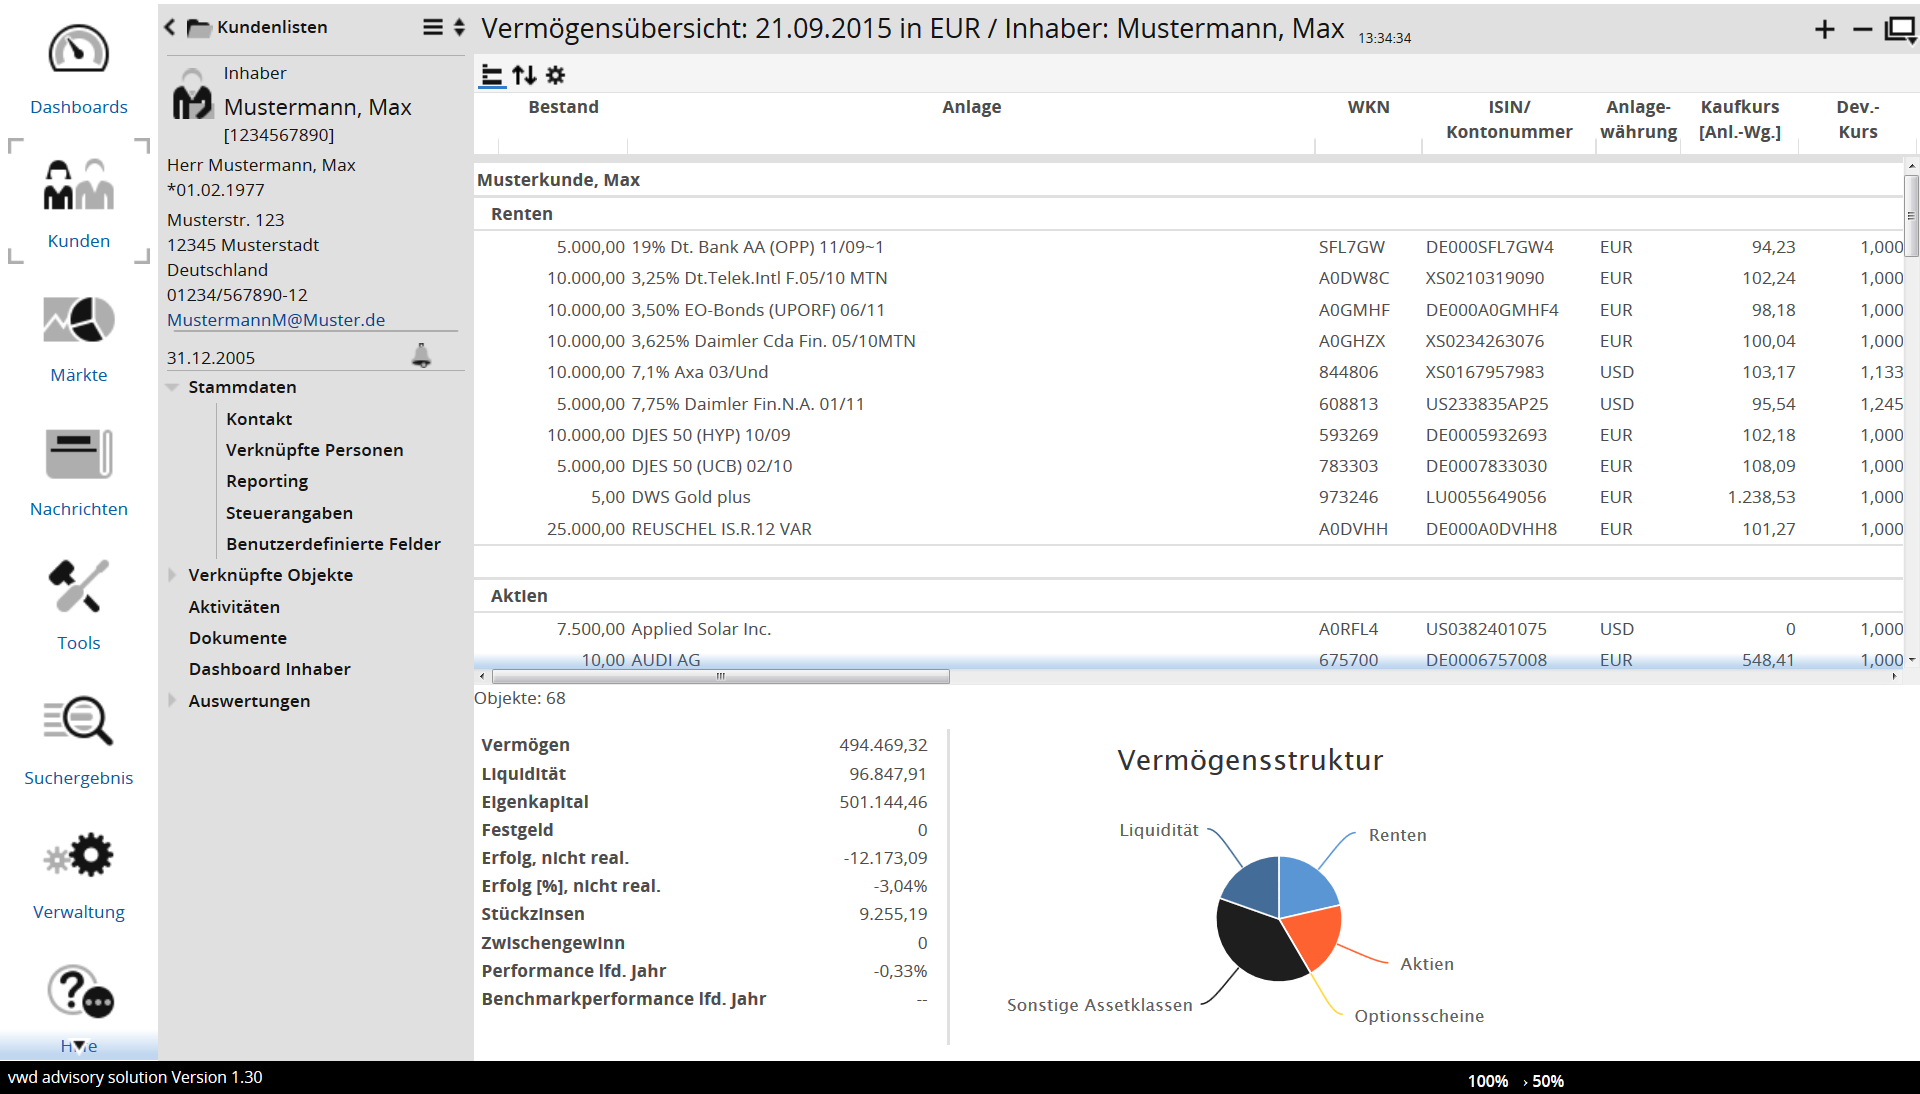The height and width of the screenshot is (1094, 1920).
Task: Expand Verknüpfte Objekte tree node
Action: (x=173, y=575)
